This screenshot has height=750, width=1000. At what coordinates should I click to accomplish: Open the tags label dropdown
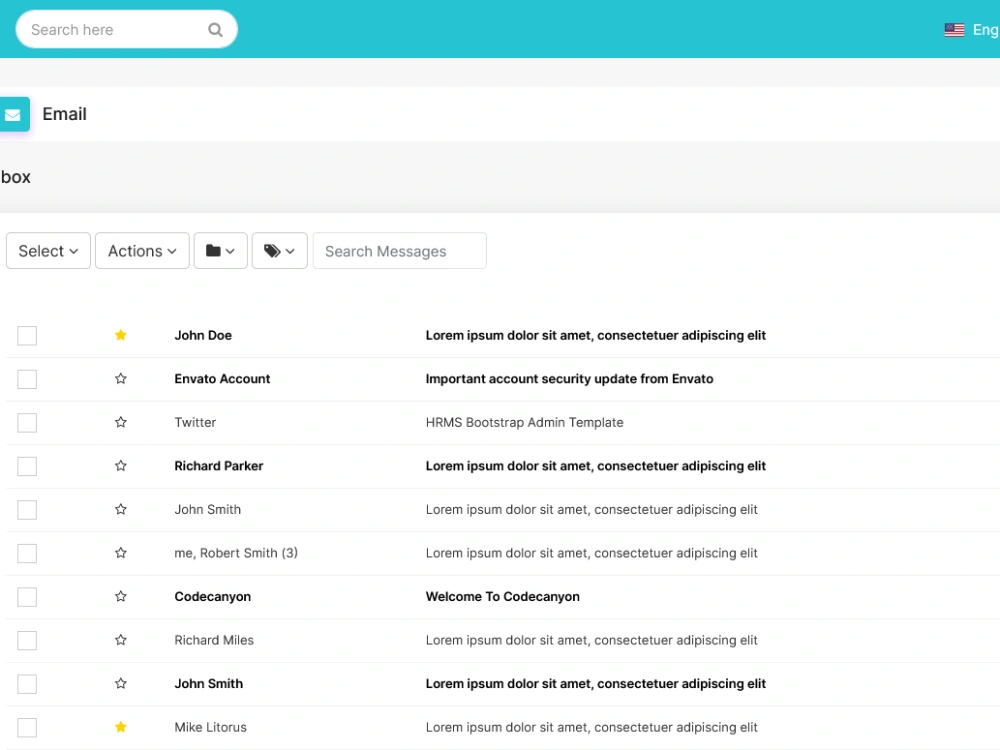click(x=279, y=251)
